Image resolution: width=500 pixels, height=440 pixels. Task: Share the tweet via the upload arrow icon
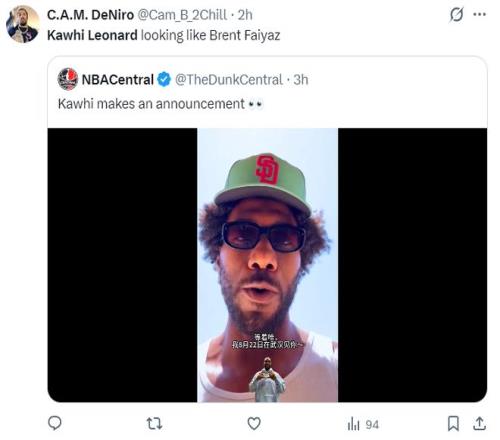(x=479, y=423)
